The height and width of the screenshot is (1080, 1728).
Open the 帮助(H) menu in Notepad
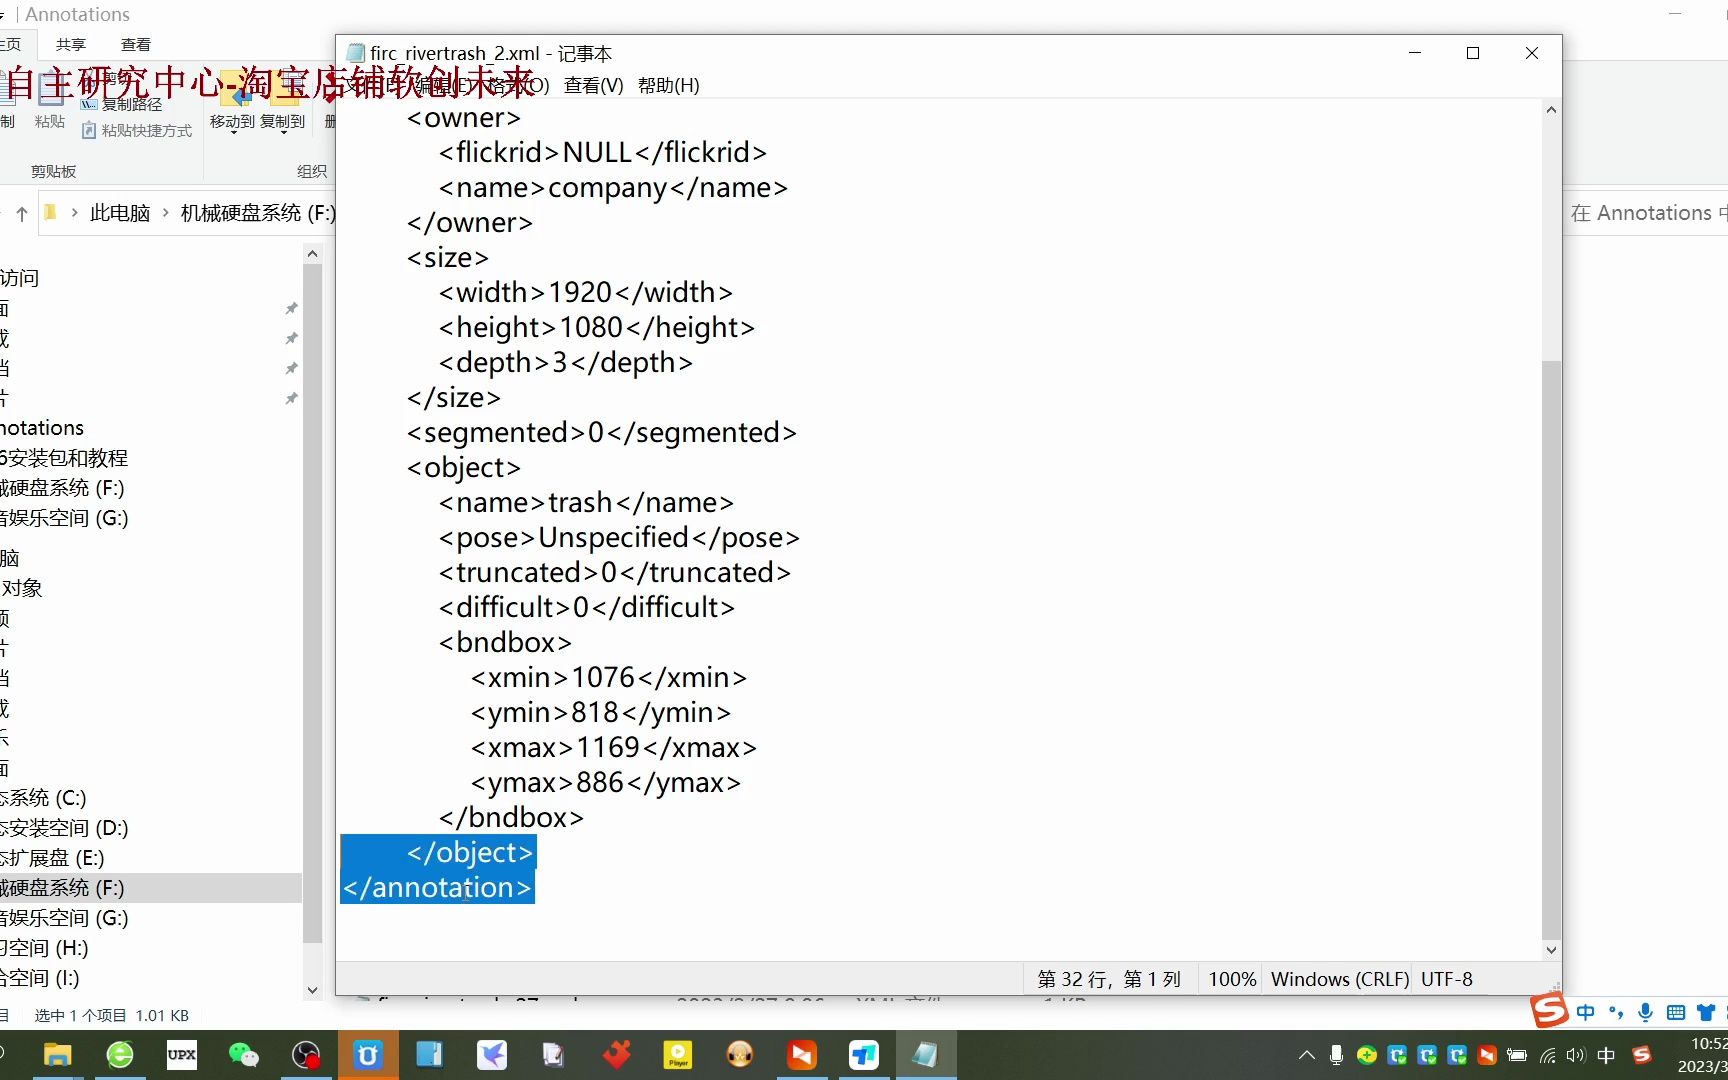click(x=668, y=85)
